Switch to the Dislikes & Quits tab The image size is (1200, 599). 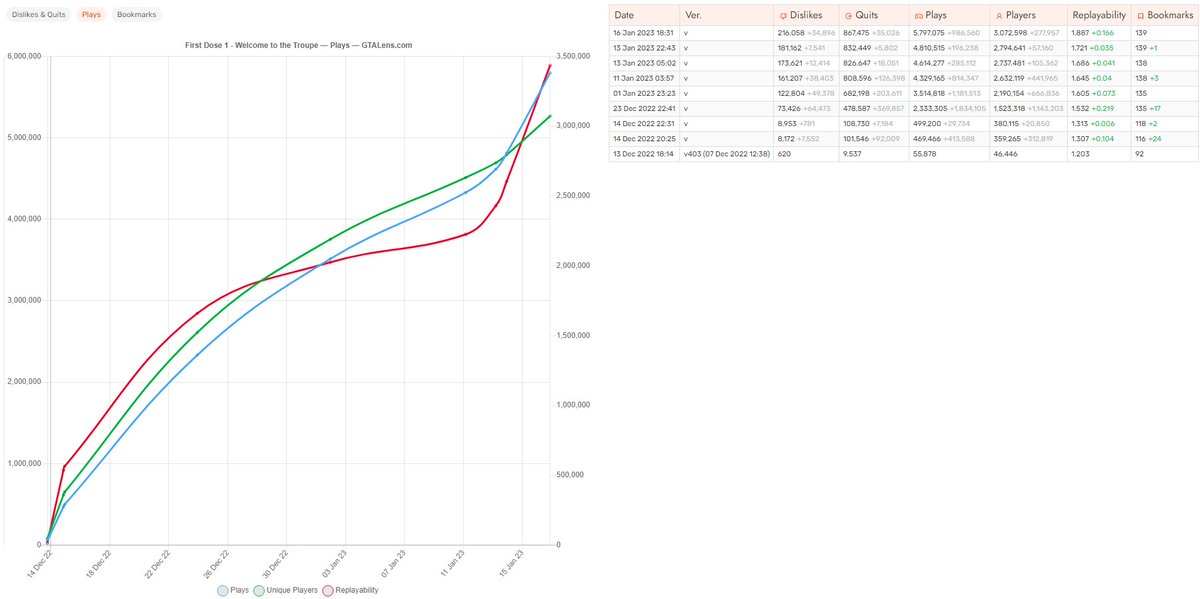[39, 15]
